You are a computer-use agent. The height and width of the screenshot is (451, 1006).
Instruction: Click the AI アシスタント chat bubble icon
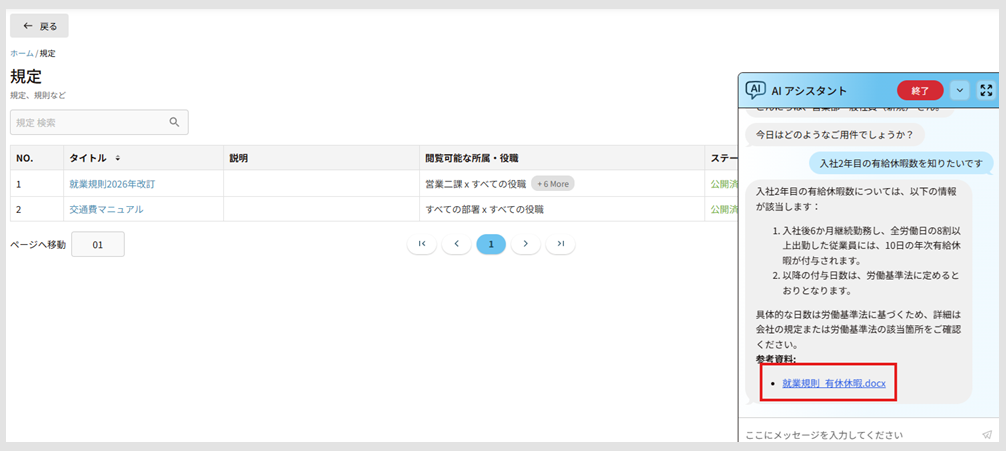point(756,90)
